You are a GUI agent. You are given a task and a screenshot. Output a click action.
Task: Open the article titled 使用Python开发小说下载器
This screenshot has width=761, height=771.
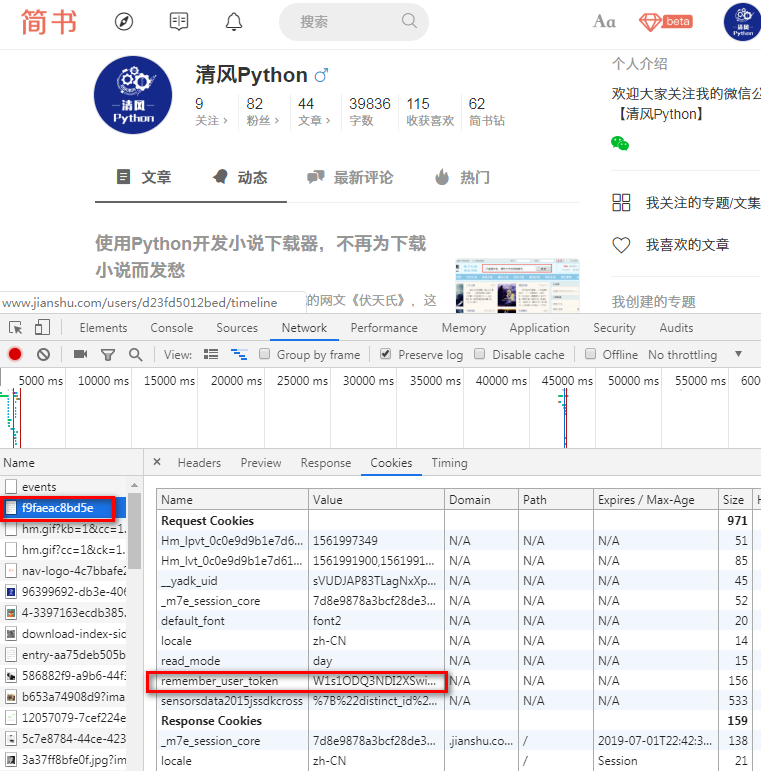[x=261, y=257]
